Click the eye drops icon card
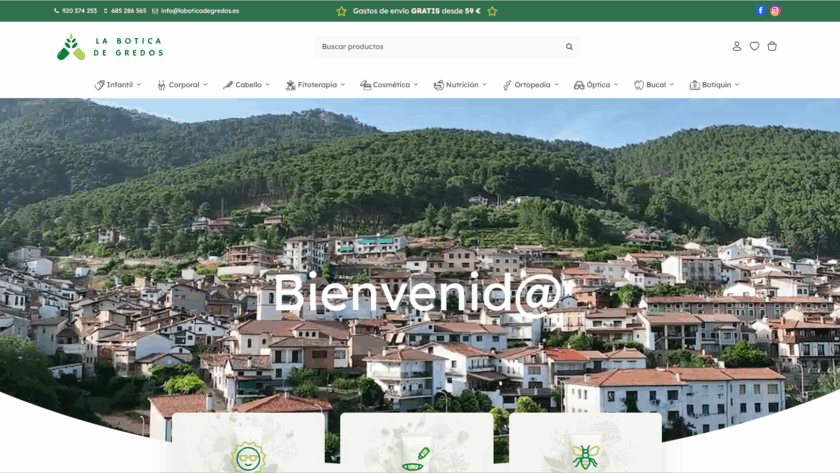This screenshot has width=840, height=473. tap(416, 442)
